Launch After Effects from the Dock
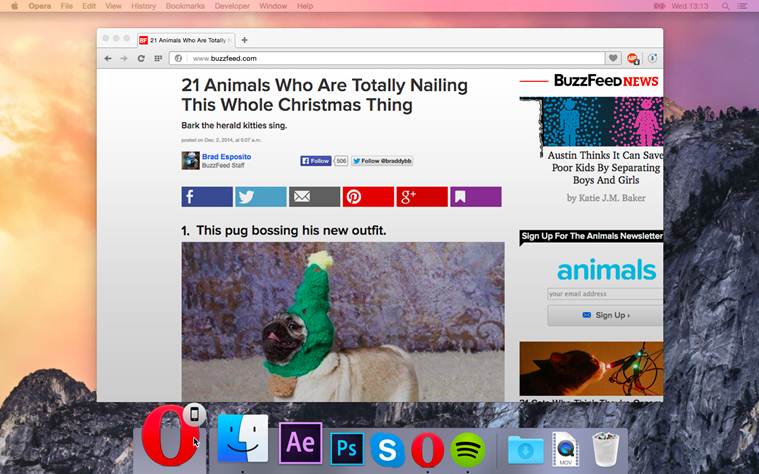Viewport: 759px width, 474px height. 300,443
